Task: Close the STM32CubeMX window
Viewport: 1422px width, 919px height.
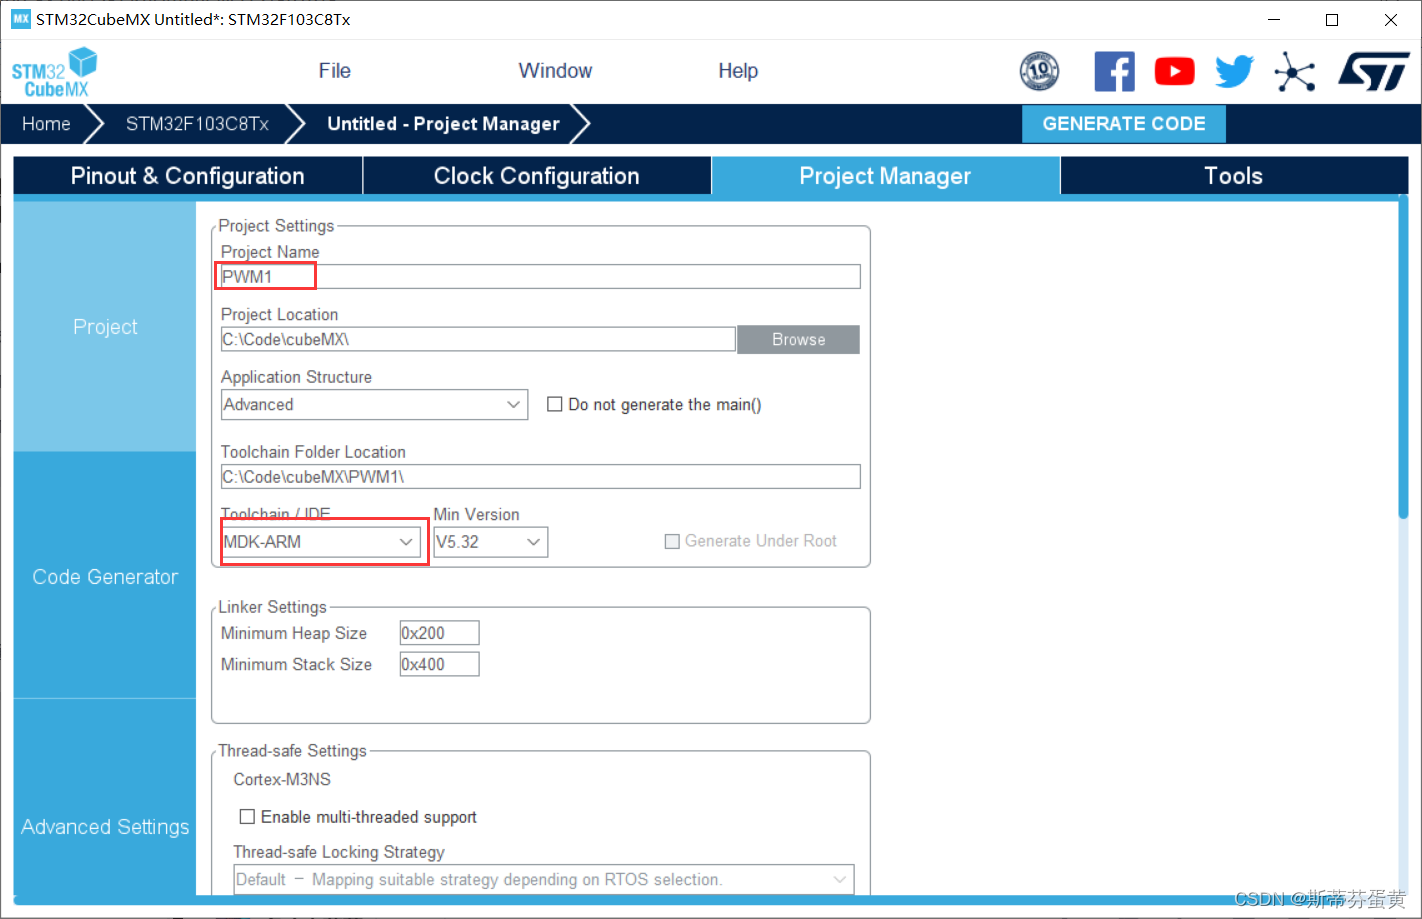Action: (x=1391, y=19)
